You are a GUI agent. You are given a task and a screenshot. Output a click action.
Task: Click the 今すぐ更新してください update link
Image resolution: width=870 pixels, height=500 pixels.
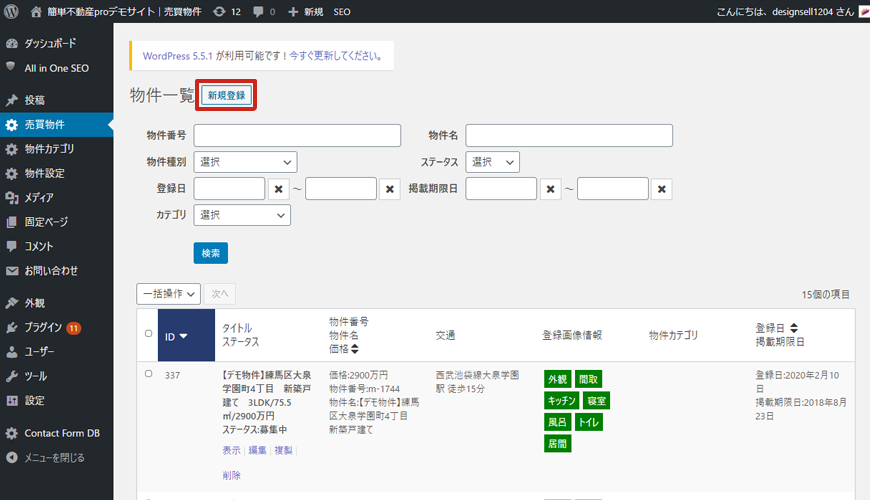tap(335, 56)
